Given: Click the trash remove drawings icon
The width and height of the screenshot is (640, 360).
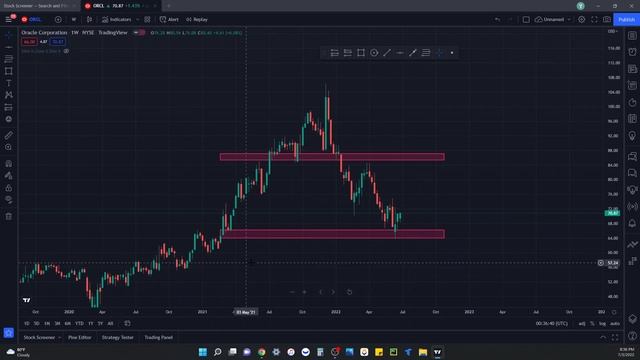Looking at the screenshot, I should point(9,216).
